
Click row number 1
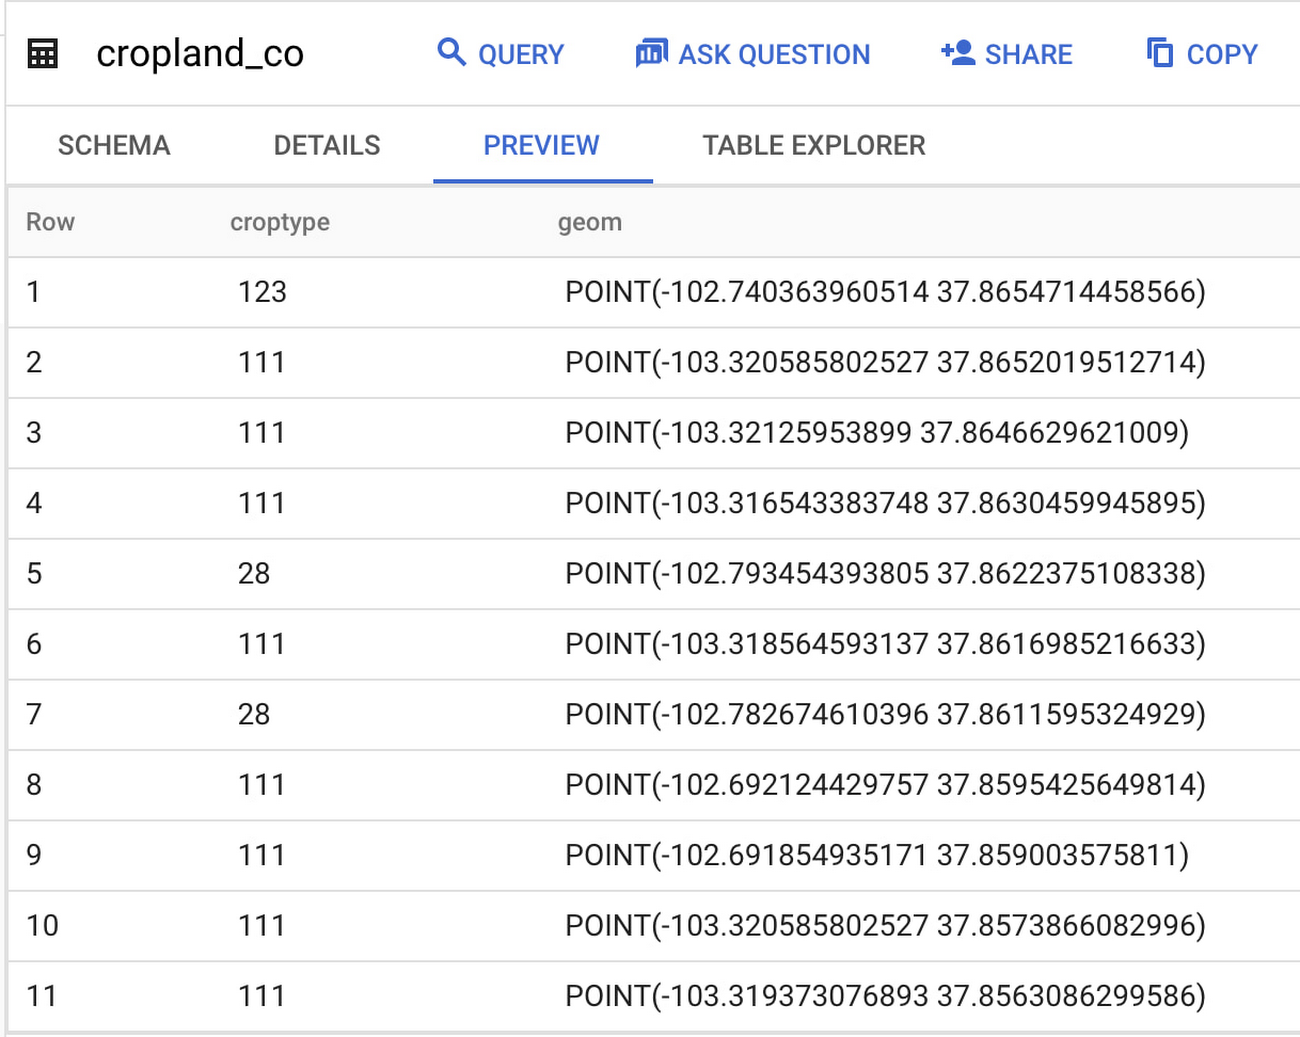[33, 292]
